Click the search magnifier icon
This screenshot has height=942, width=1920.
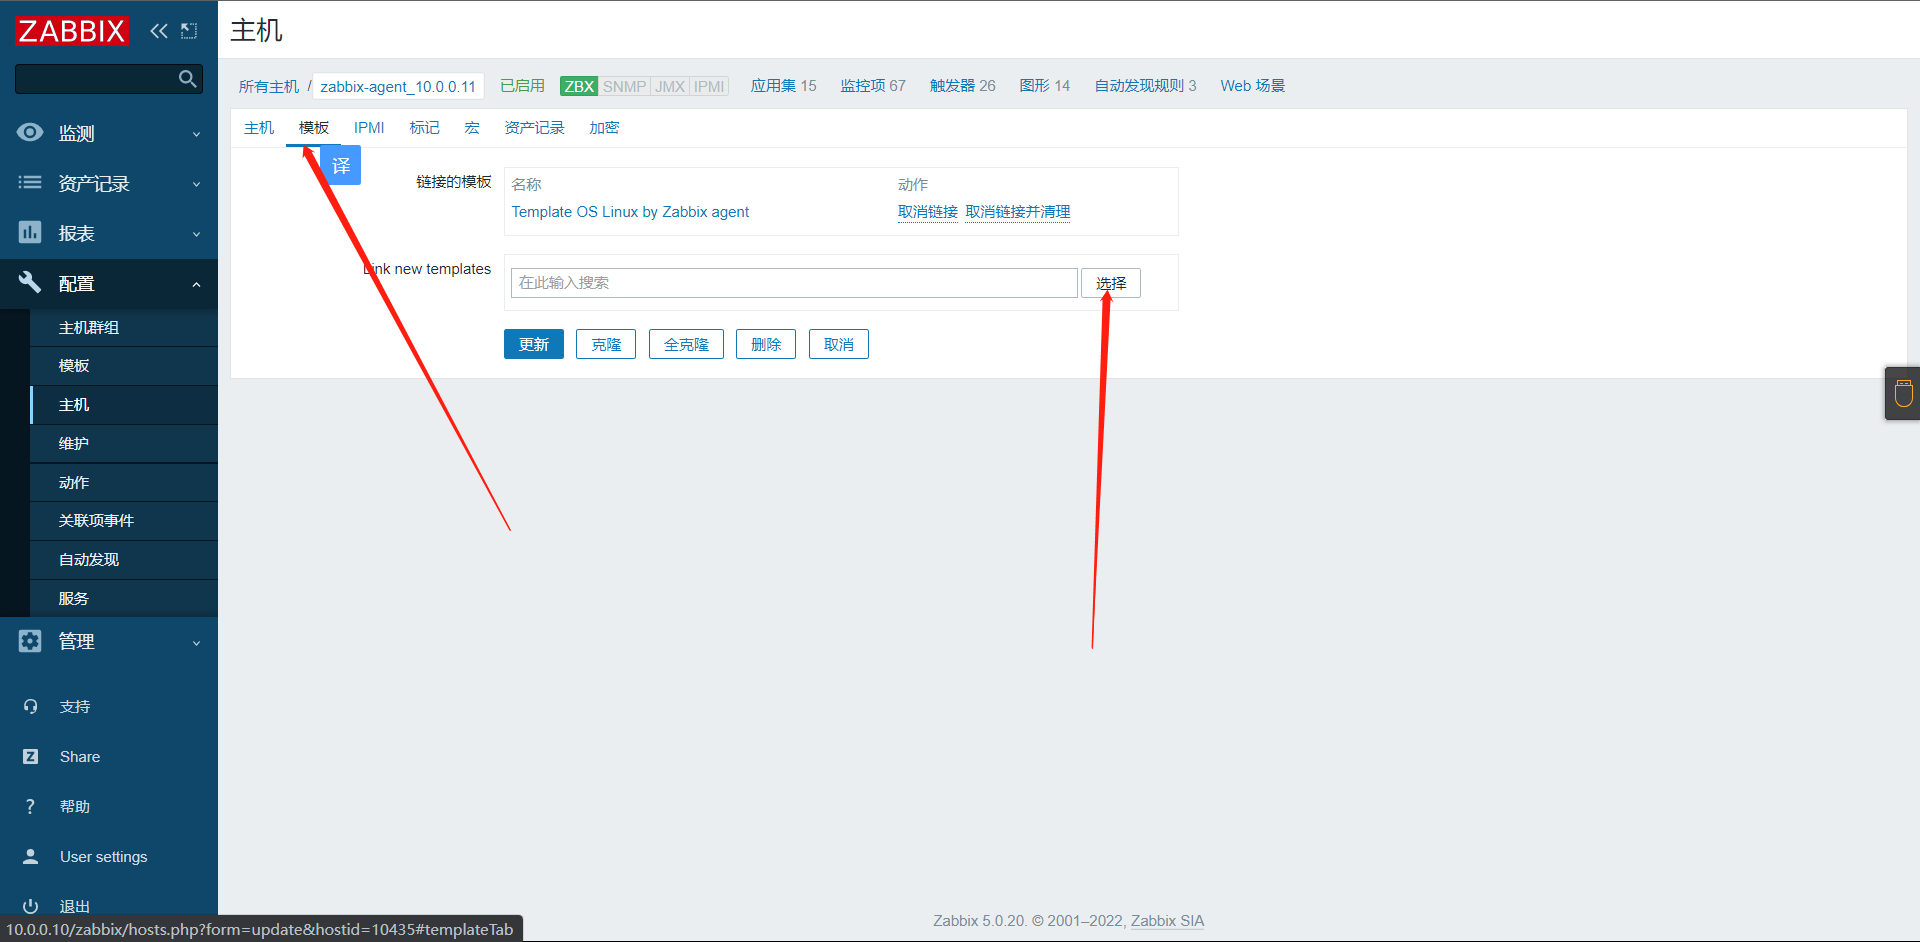(187, 79)
